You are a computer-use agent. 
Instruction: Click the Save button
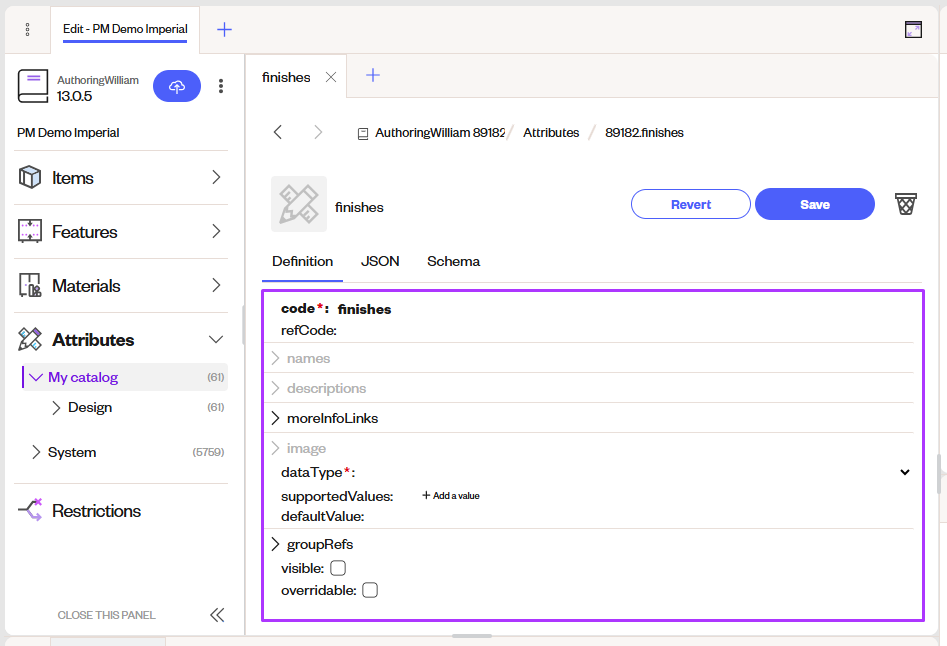(815, 204)
